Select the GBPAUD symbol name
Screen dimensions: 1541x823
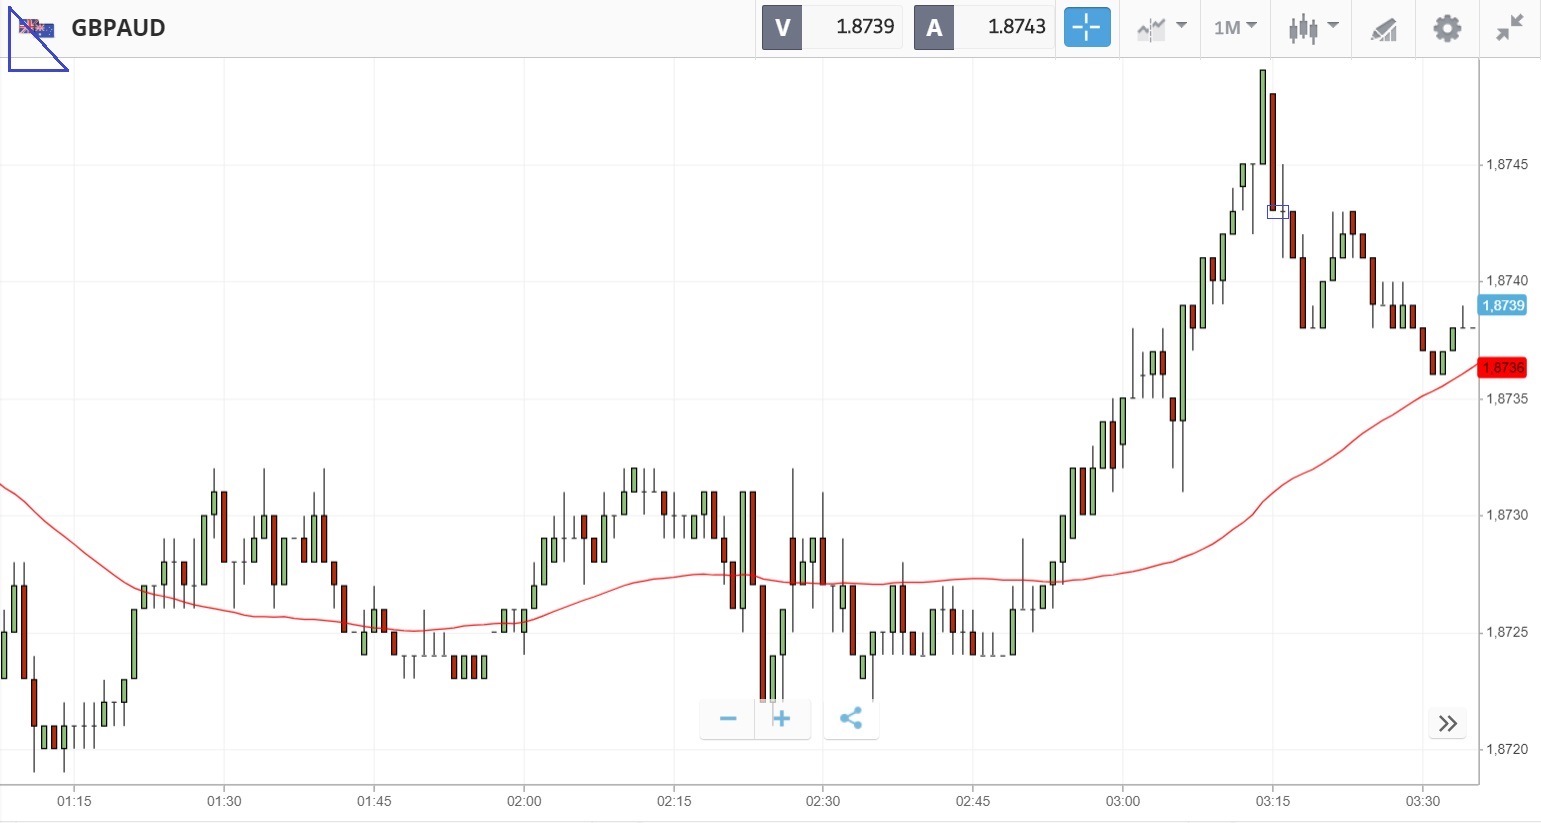118,28
